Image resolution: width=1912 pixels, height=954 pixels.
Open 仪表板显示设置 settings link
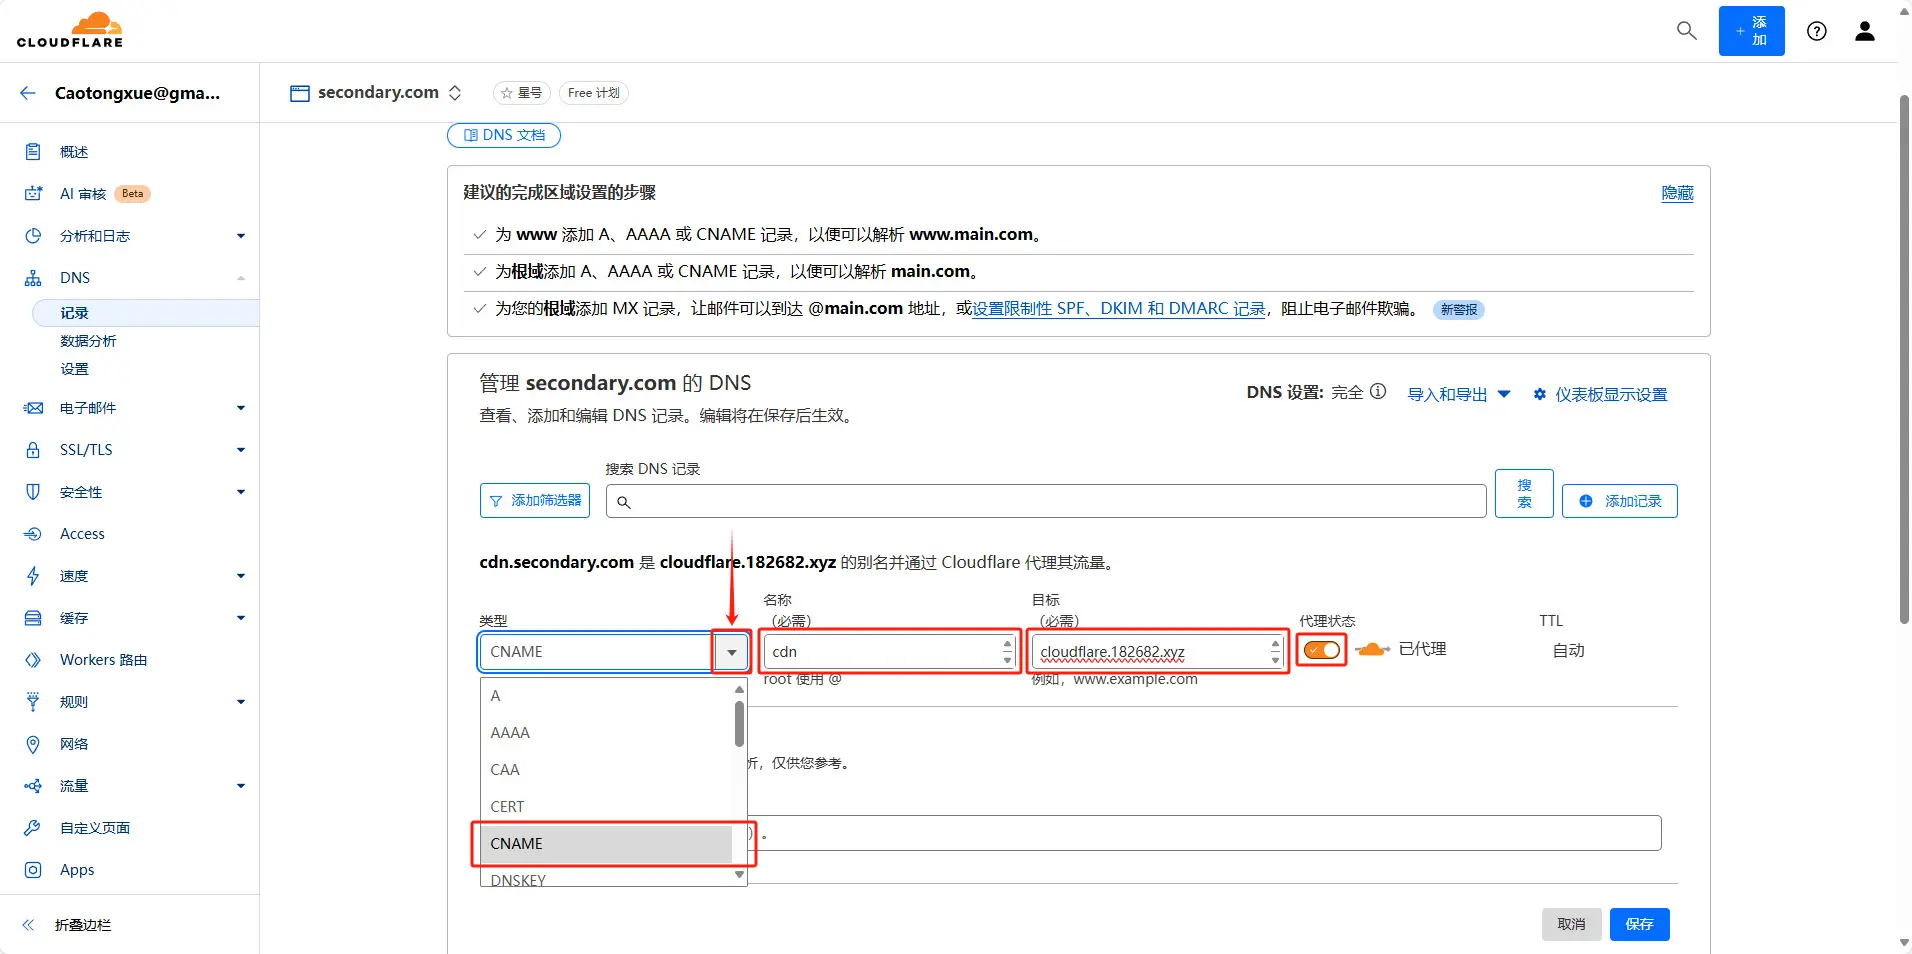[1600, 394]
